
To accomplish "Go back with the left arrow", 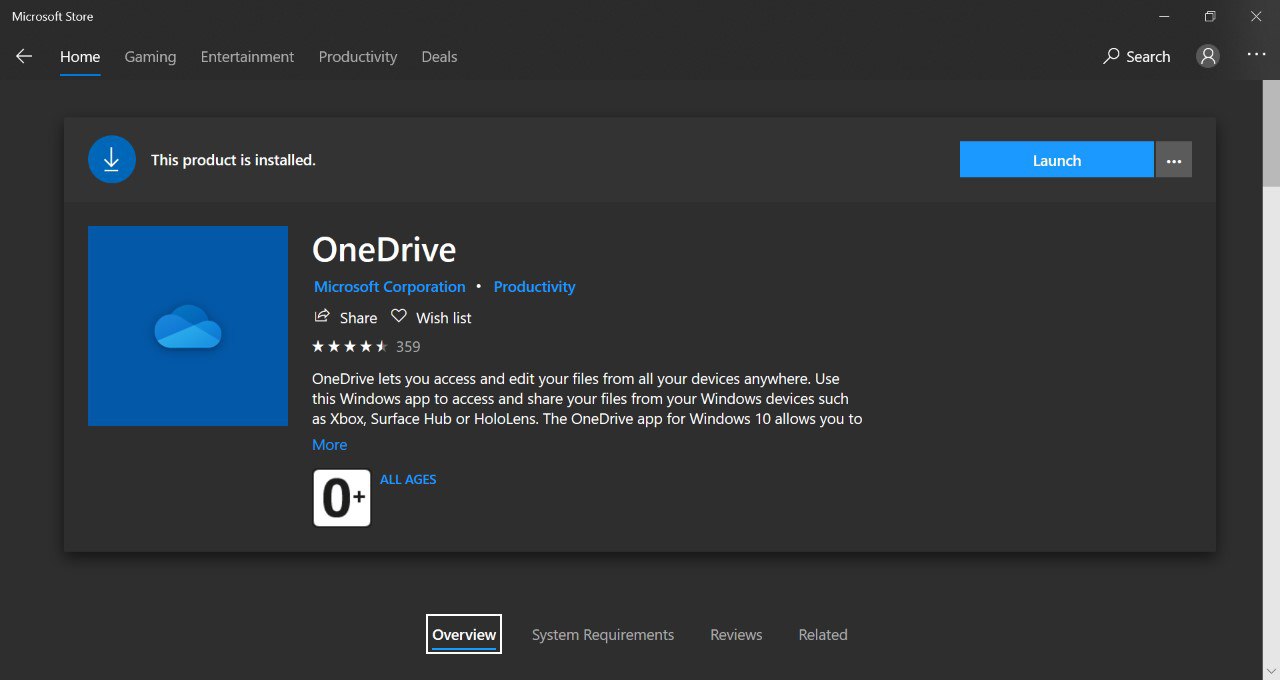I will click(x=24, y=57).
